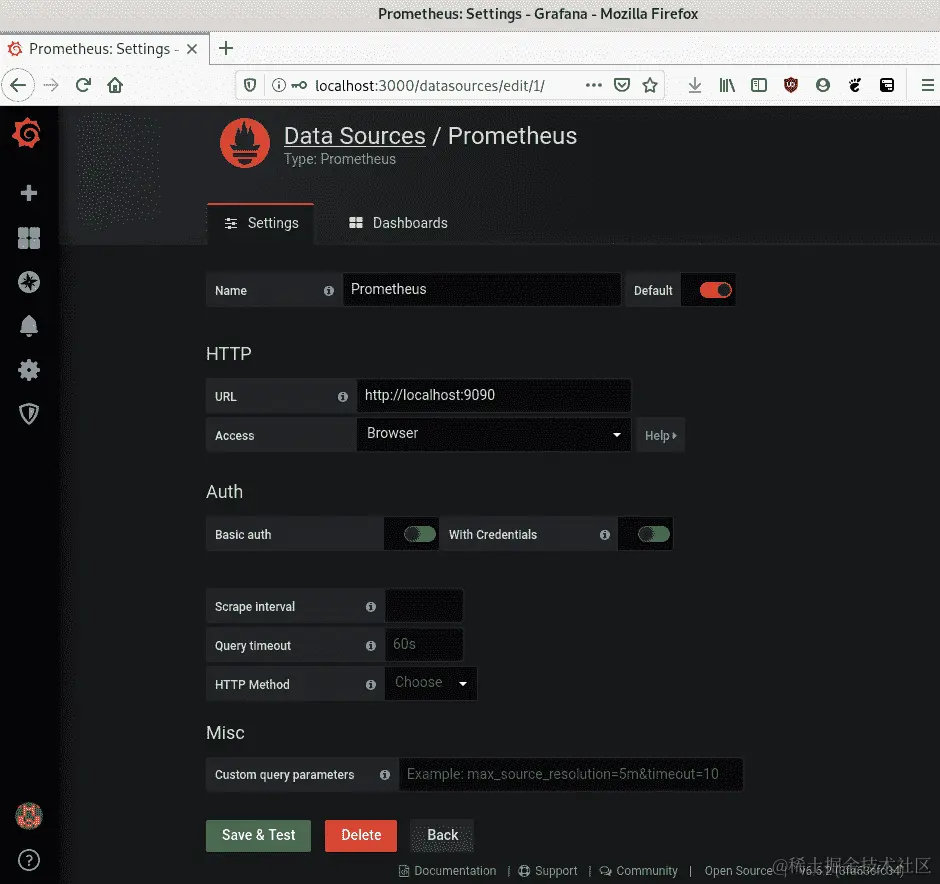Click the Query timeout input field
Screen dimensions: 940x884
coord(424,644)
